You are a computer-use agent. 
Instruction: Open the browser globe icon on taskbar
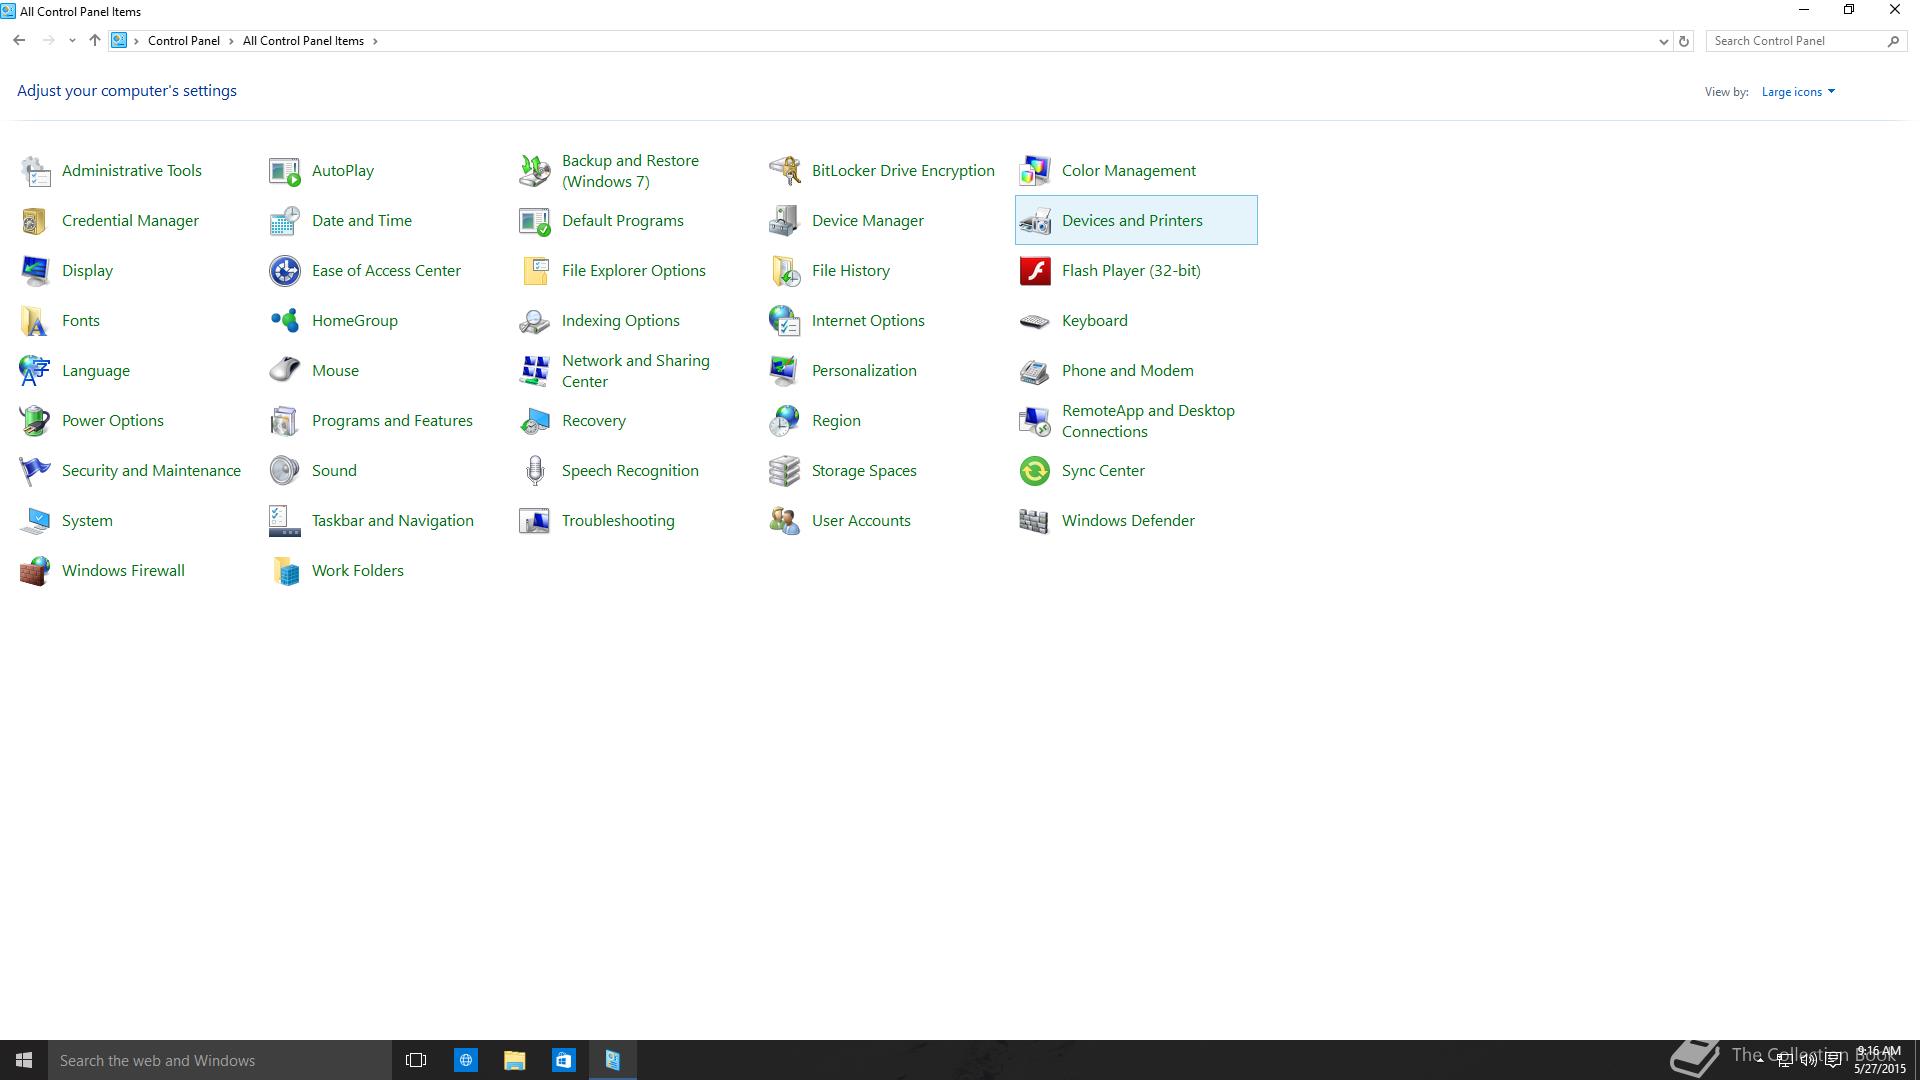[466, 1060]
